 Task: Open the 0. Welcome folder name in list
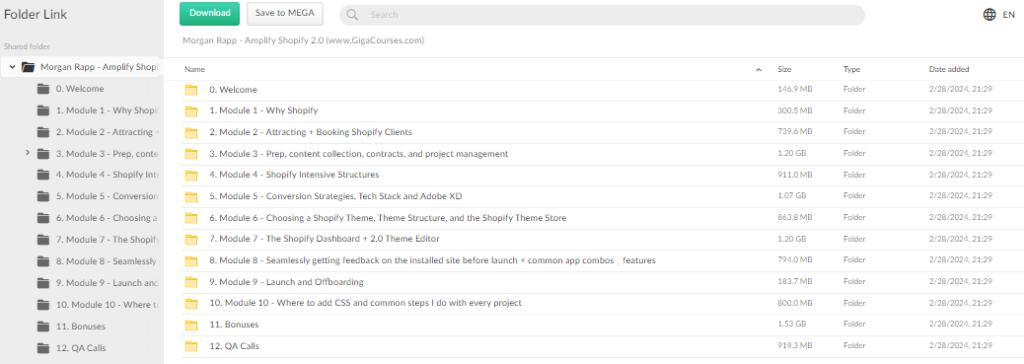coord(233,90)
